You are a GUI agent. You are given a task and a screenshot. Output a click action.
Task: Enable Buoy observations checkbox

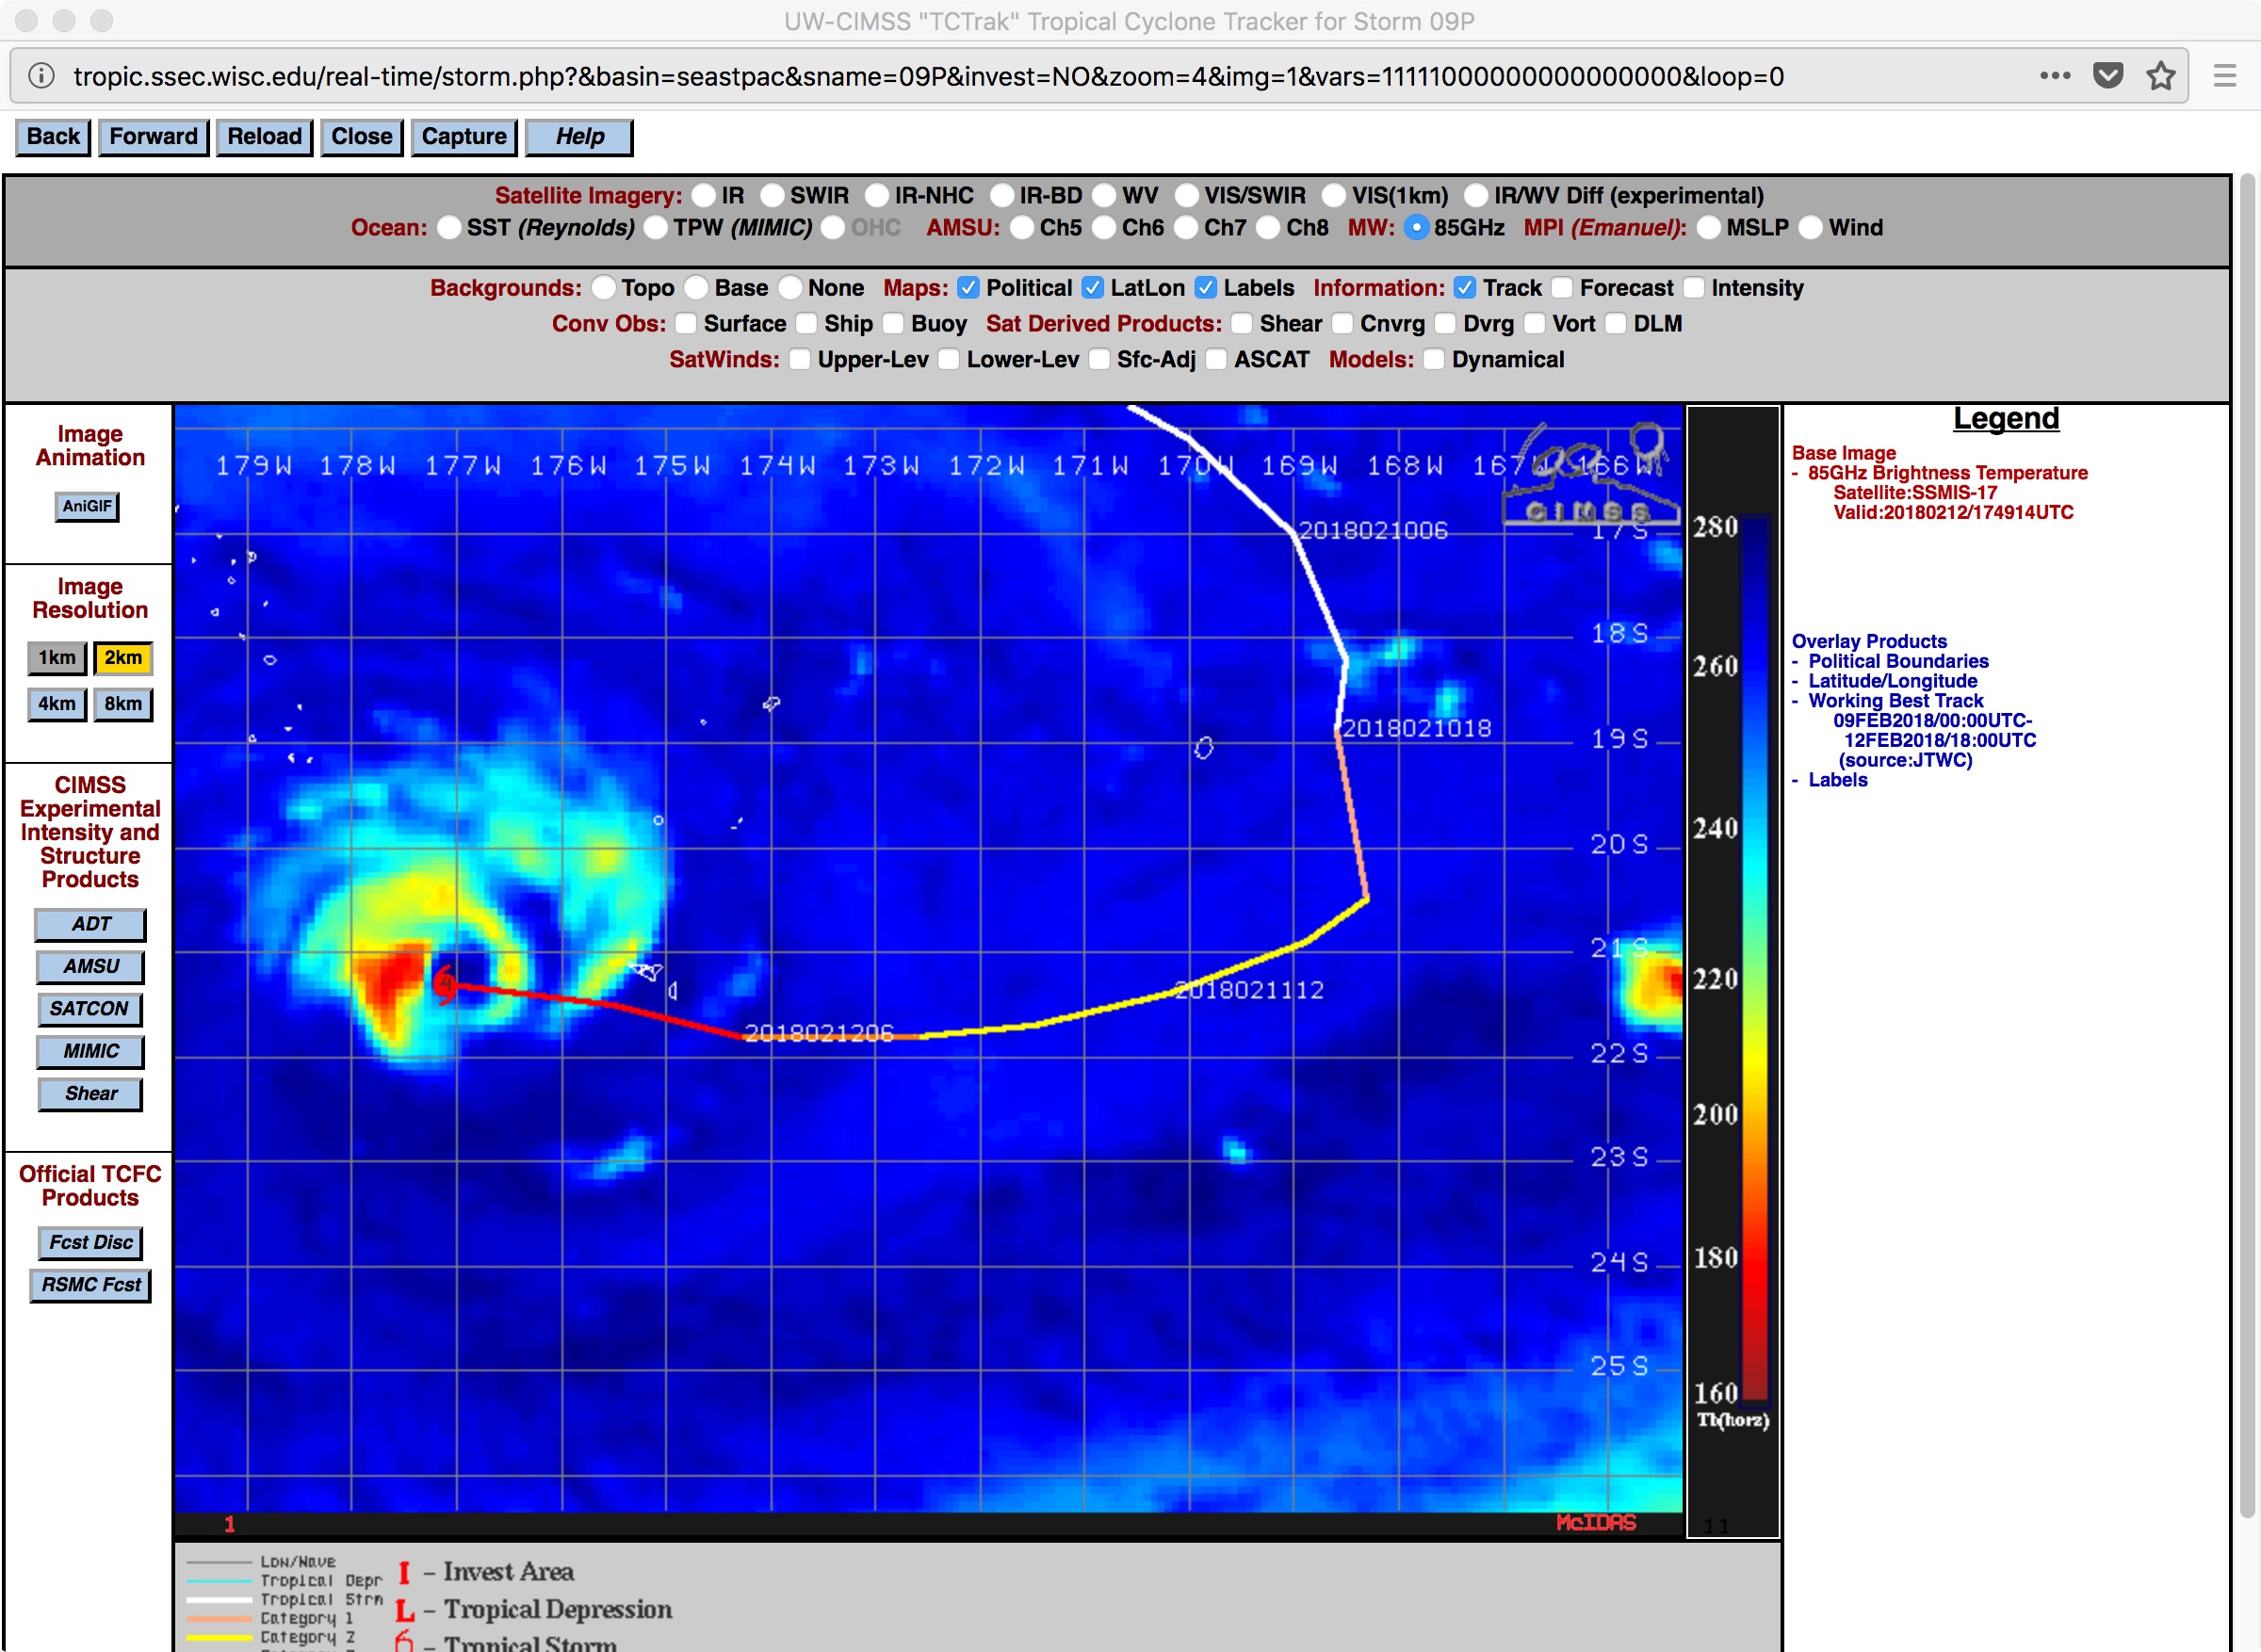pos(893,324)
